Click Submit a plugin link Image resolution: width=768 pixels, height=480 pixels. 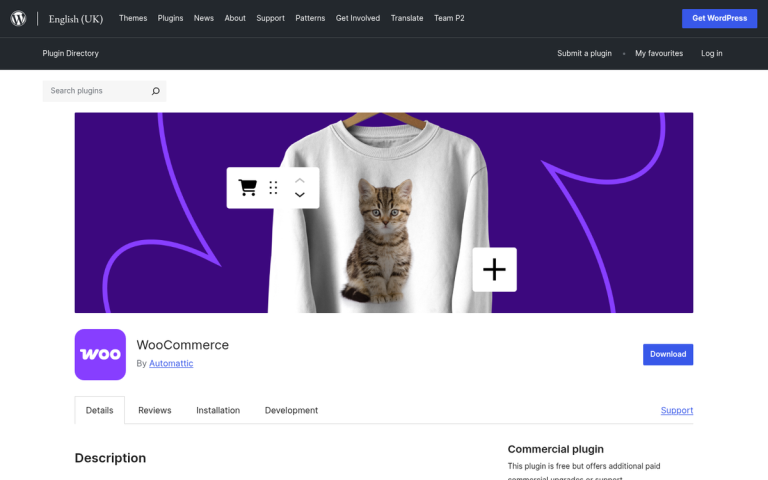coord(584,53)
